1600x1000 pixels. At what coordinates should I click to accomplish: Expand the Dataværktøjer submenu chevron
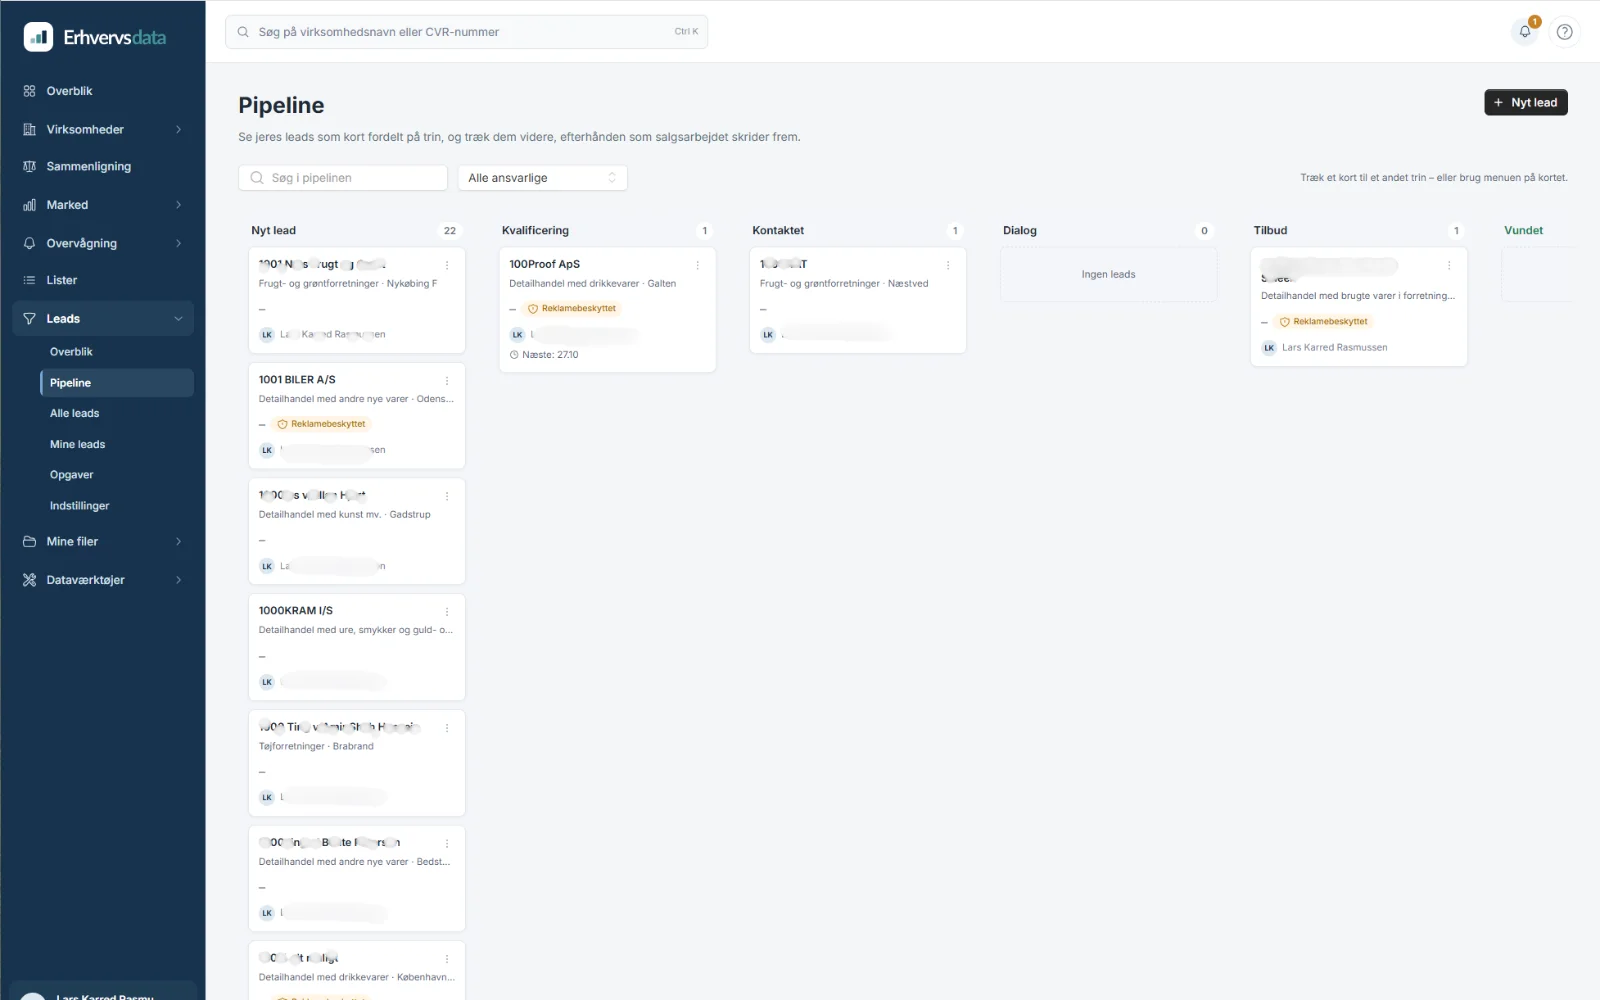click(179, 580)
